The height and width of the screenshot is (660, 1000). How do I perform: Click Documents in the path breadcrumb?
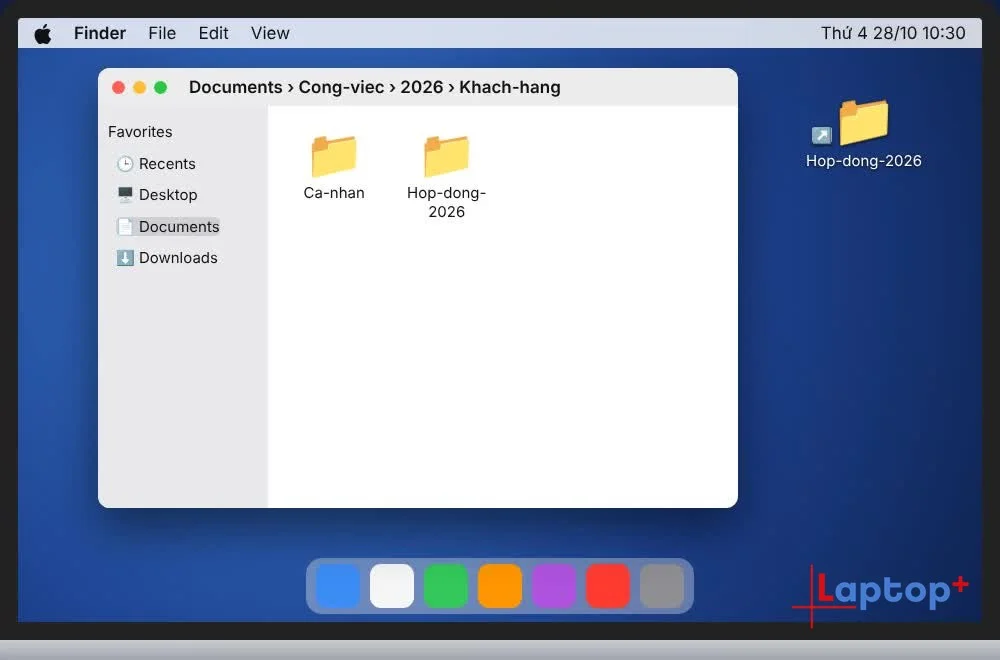coord(235,87)
